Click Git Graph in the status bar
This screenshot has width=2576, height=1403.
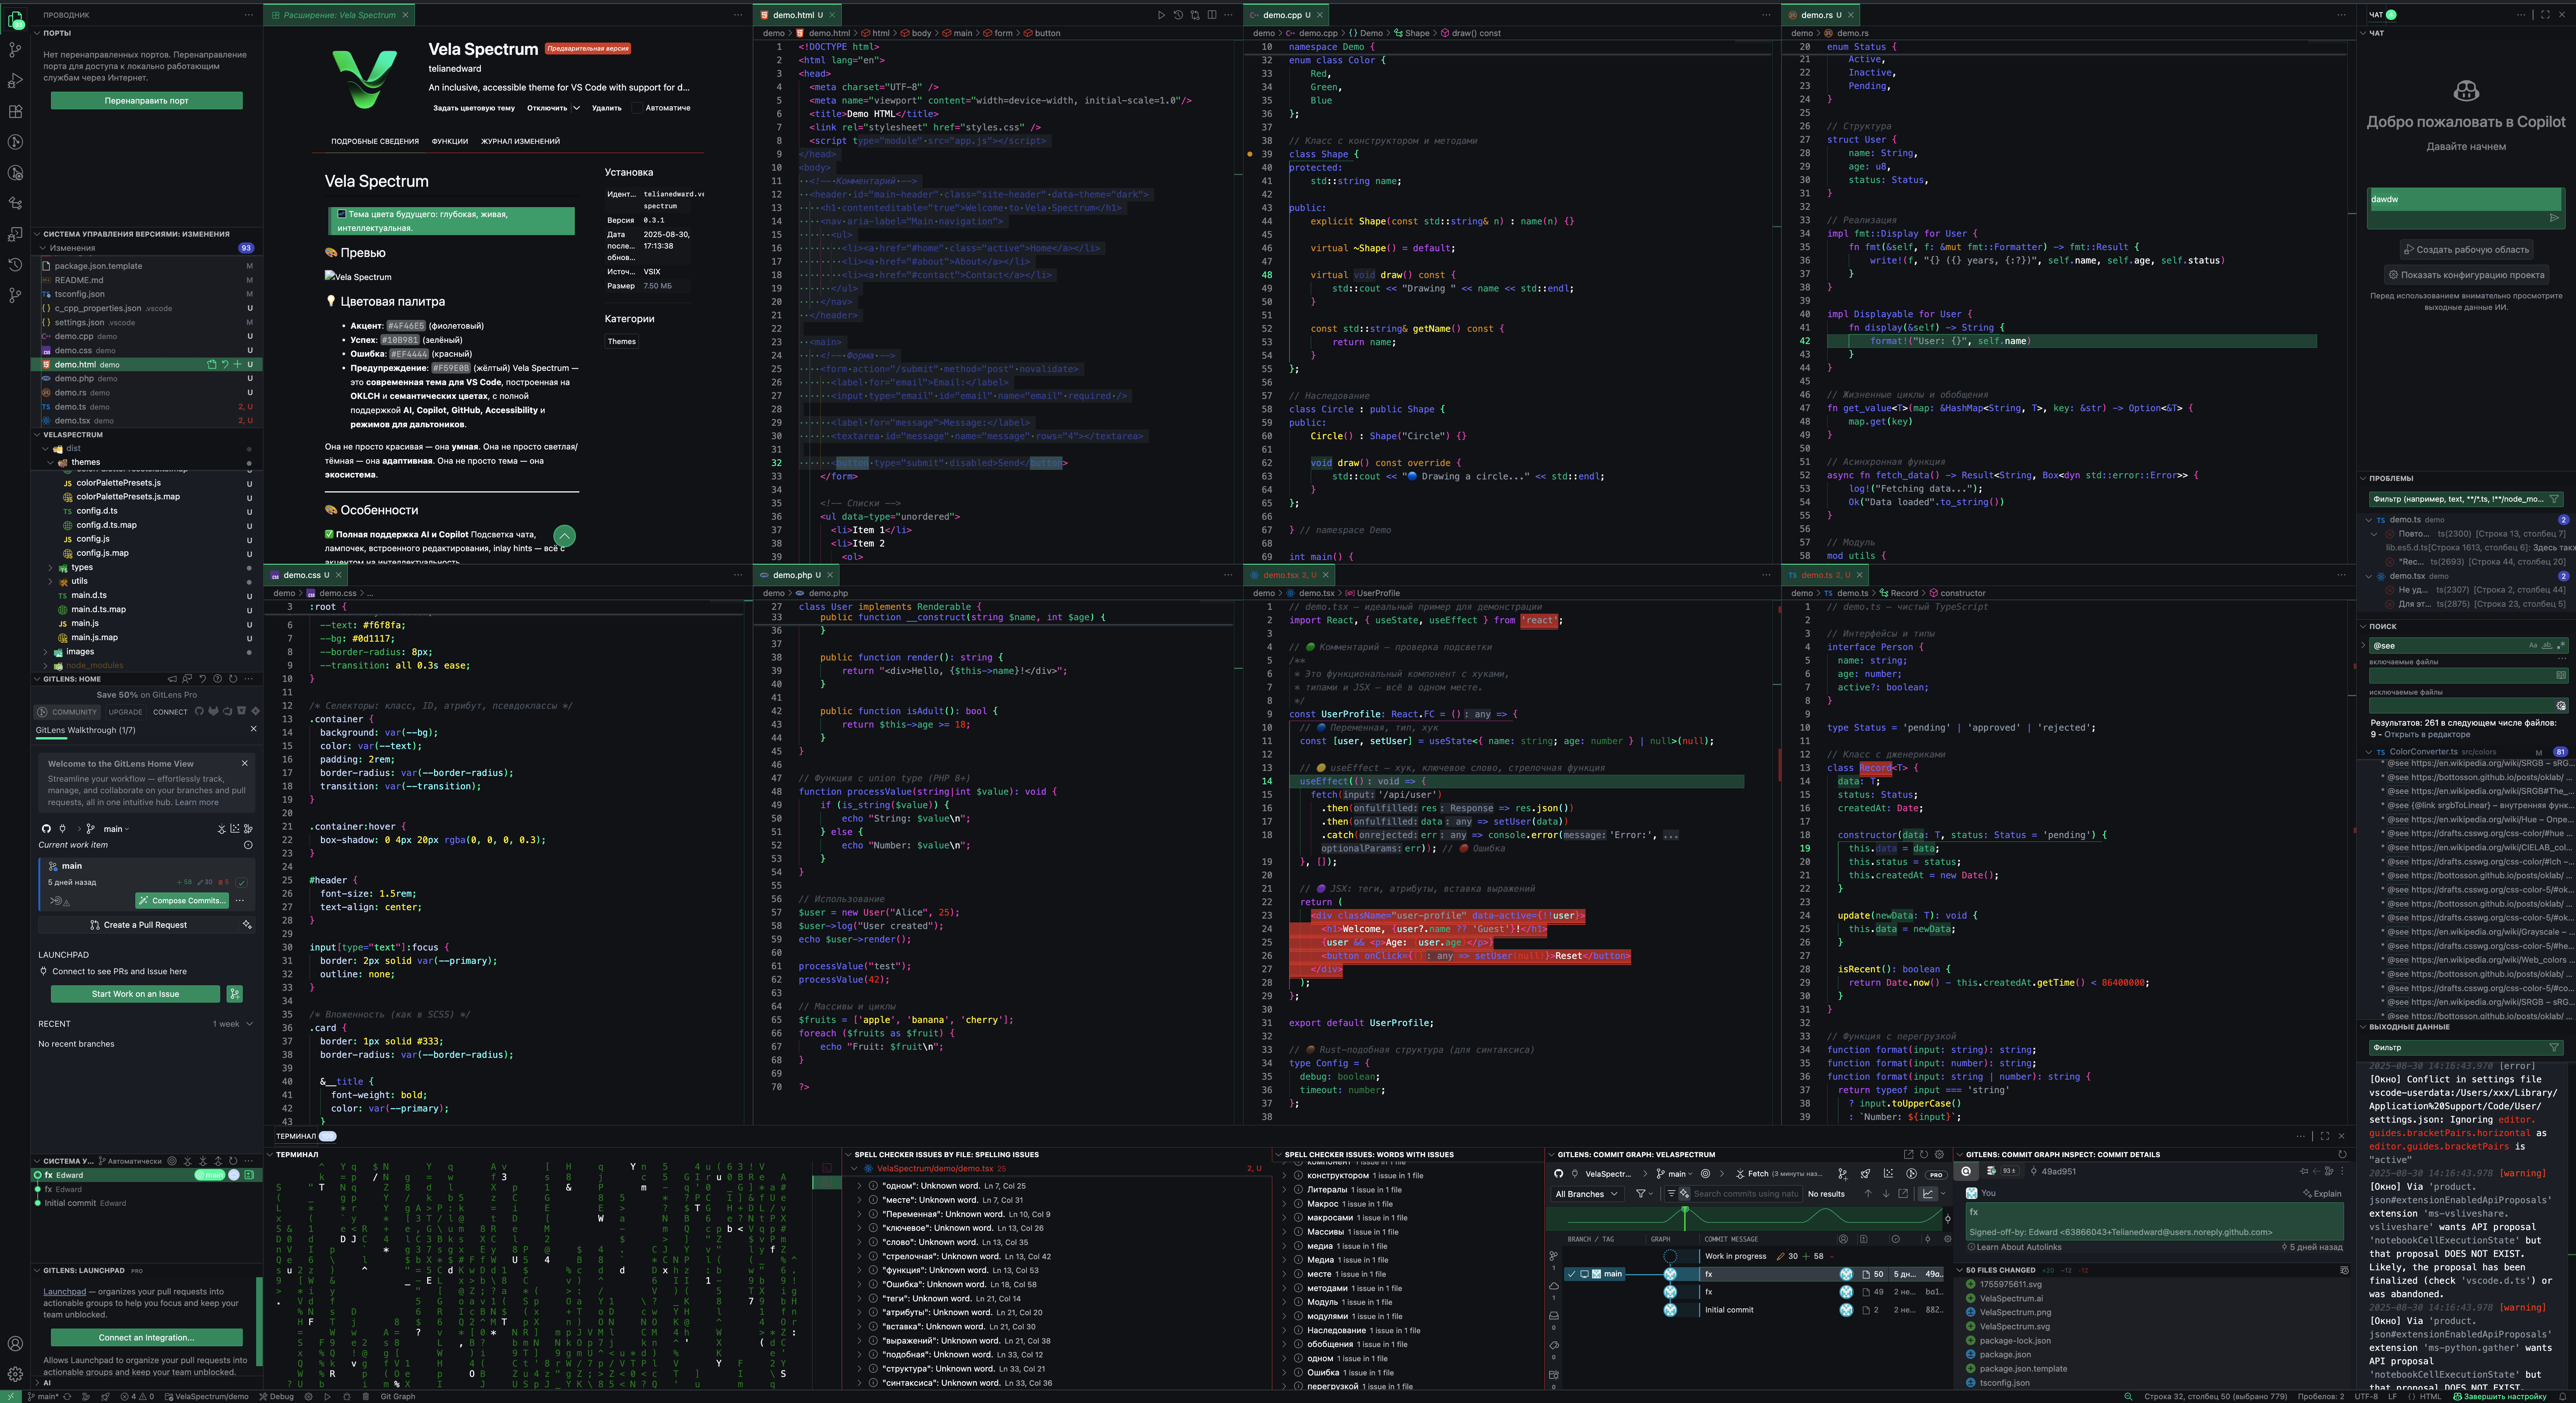pos(398,1396)
